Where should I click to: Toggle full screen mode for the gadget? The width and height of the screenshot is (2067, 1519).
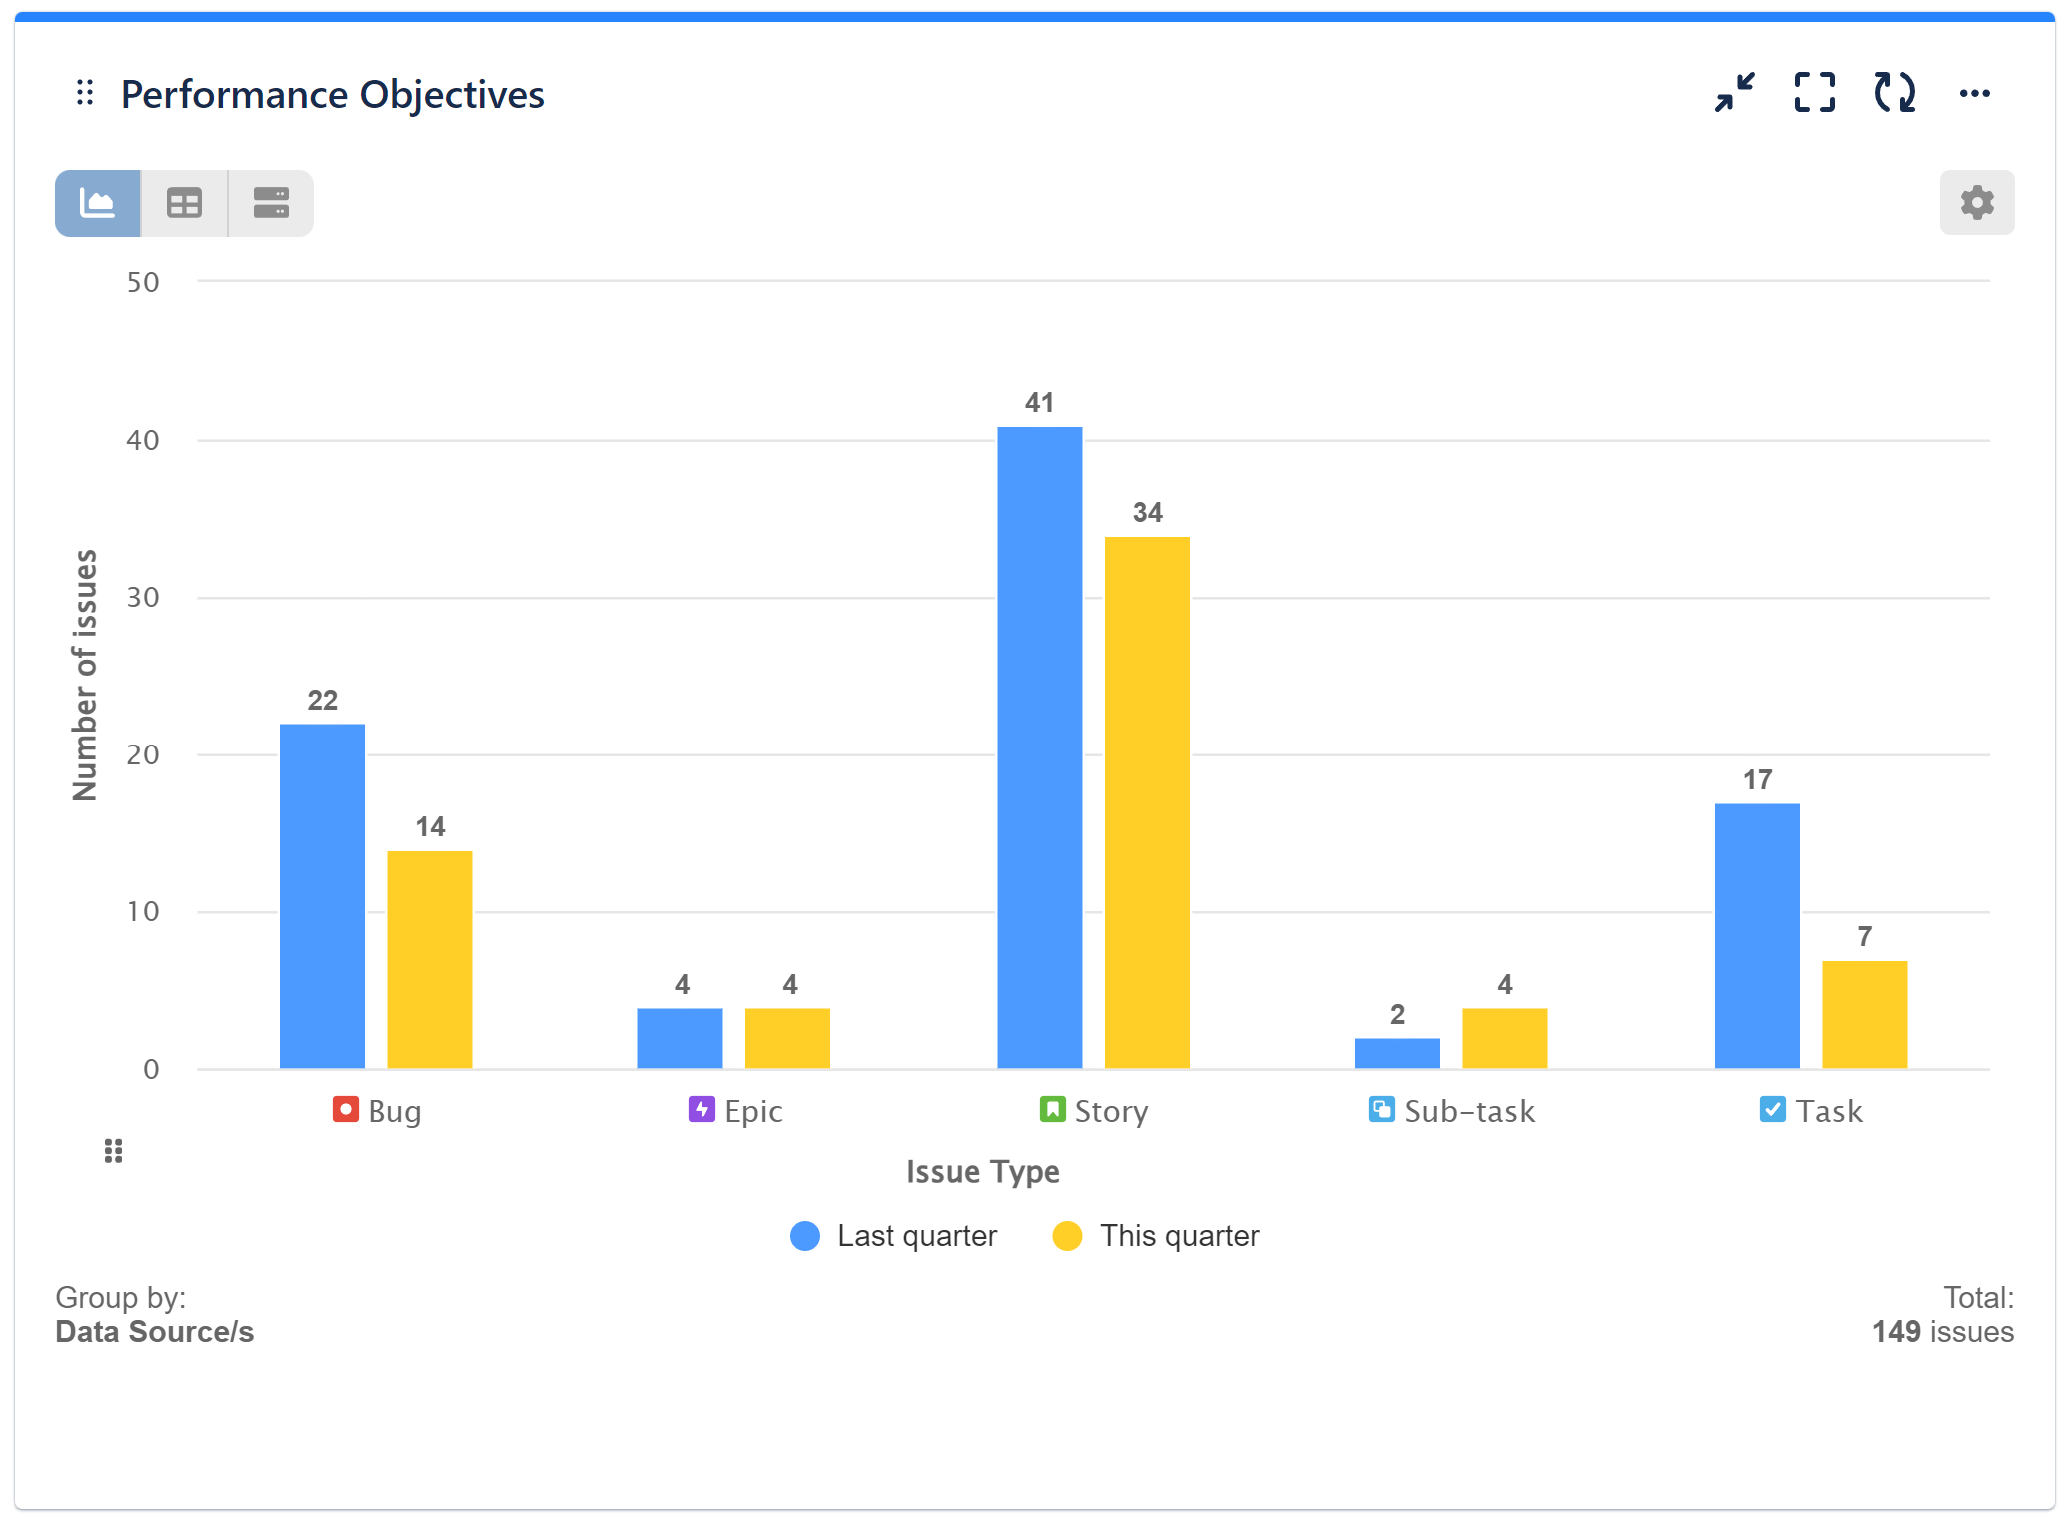tap(1815, 93)
